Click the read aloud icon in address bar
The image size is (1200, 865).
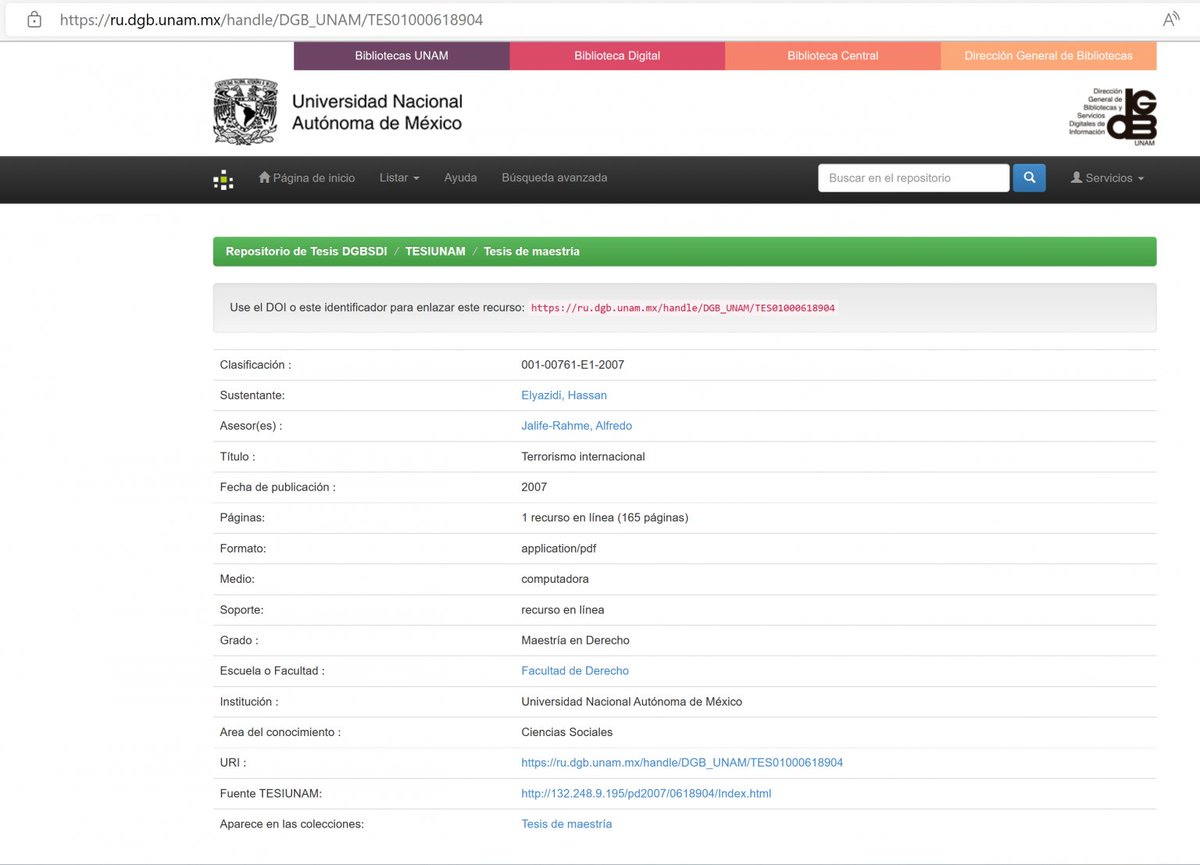coord(1171,19)
